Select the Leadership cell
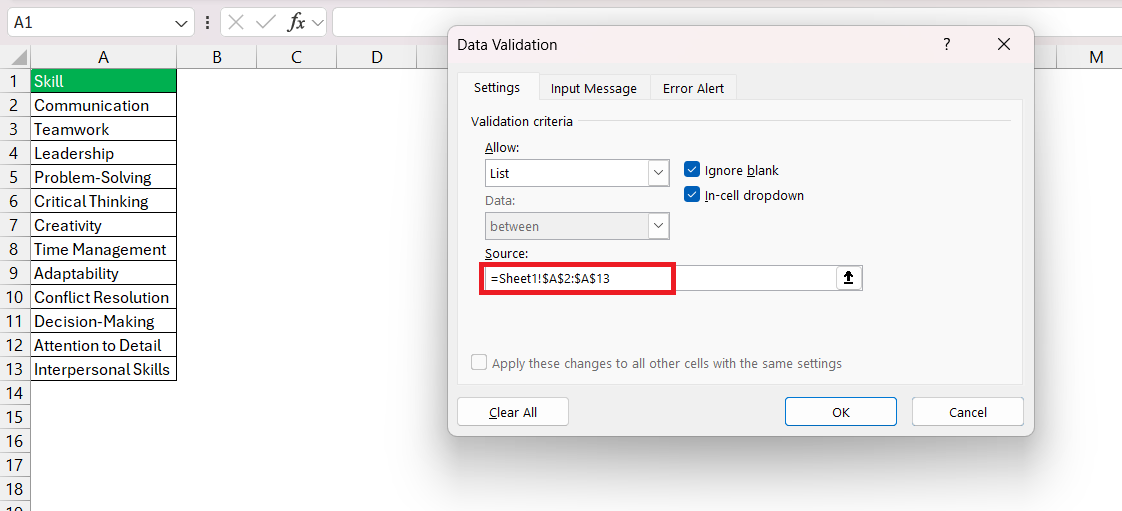The image size is (1122, 511). pos(104,153)
